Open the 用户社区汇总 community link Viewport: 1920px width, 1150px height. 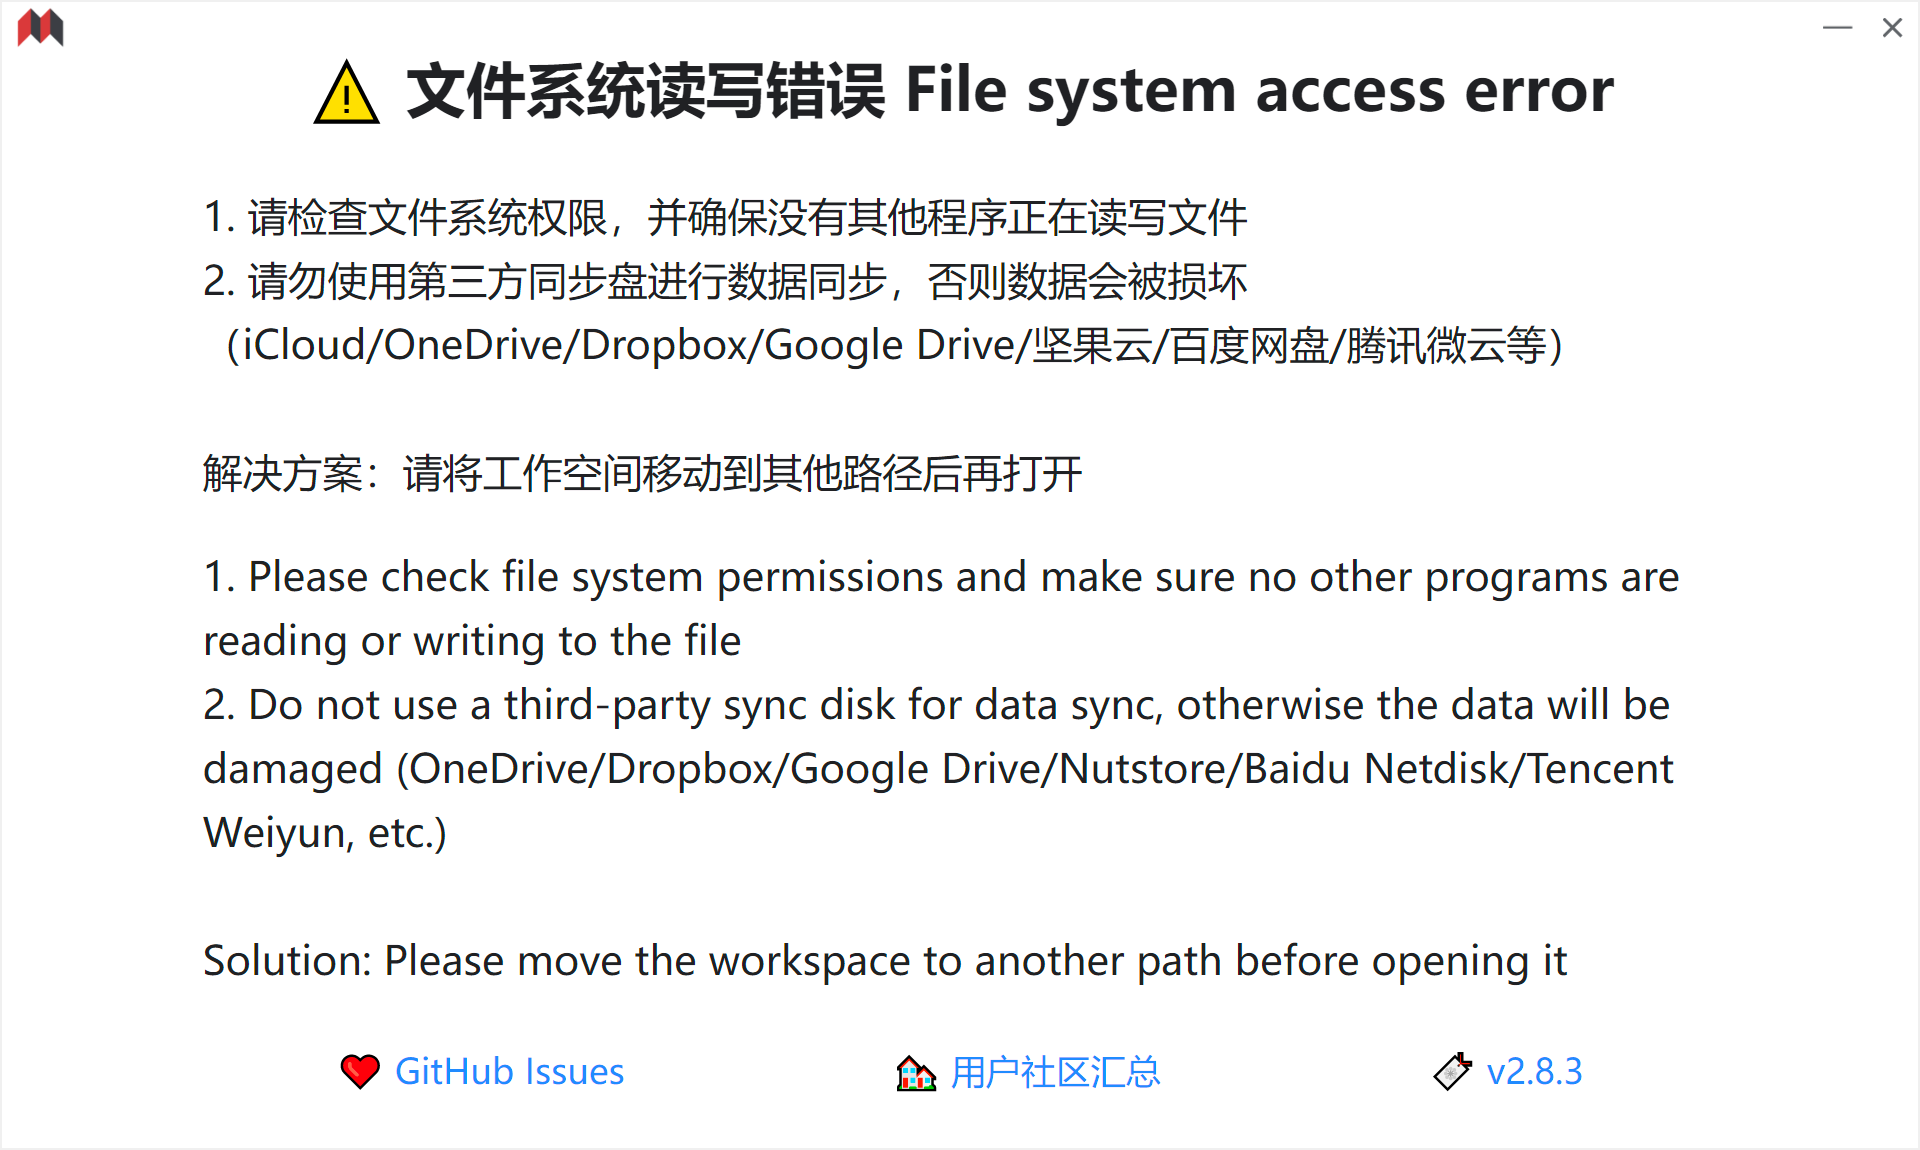pos(1056,1072)
